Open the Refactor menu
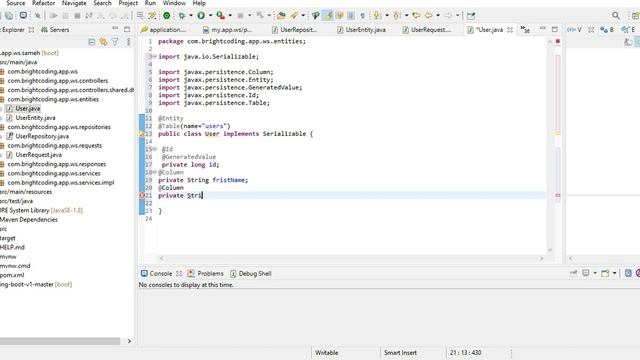Viewport: 640px width, 360px height. 43,3
